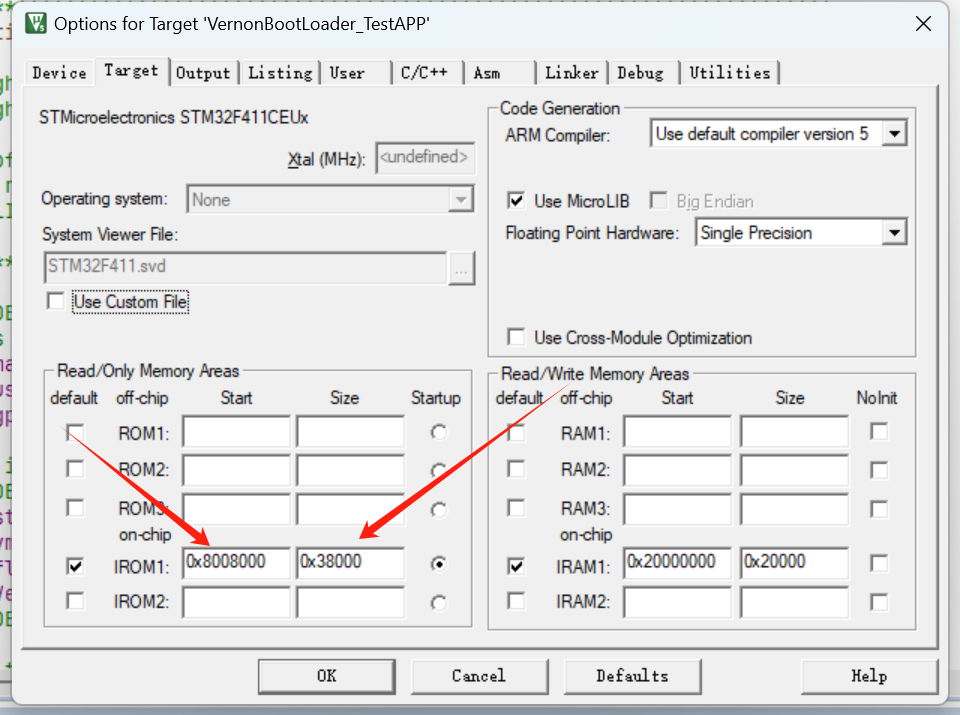Viewport: 960px width, 715px height.
Task: Click the Keil uVision icon in title bar
Action: [36, 23]
